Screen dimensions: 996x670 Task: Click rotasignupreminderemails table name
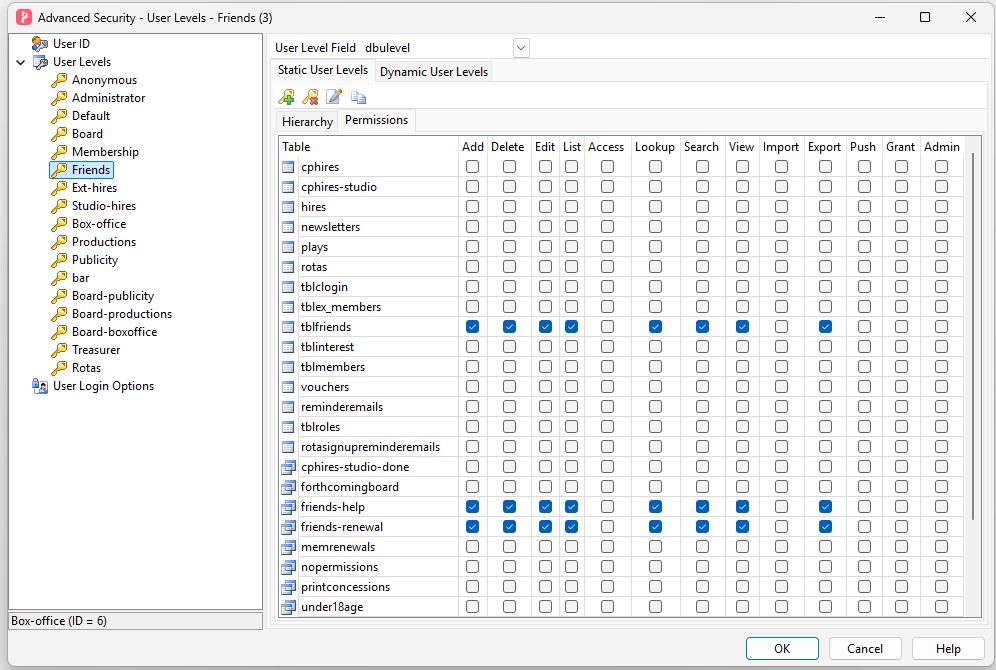click(x=370, y=447)
